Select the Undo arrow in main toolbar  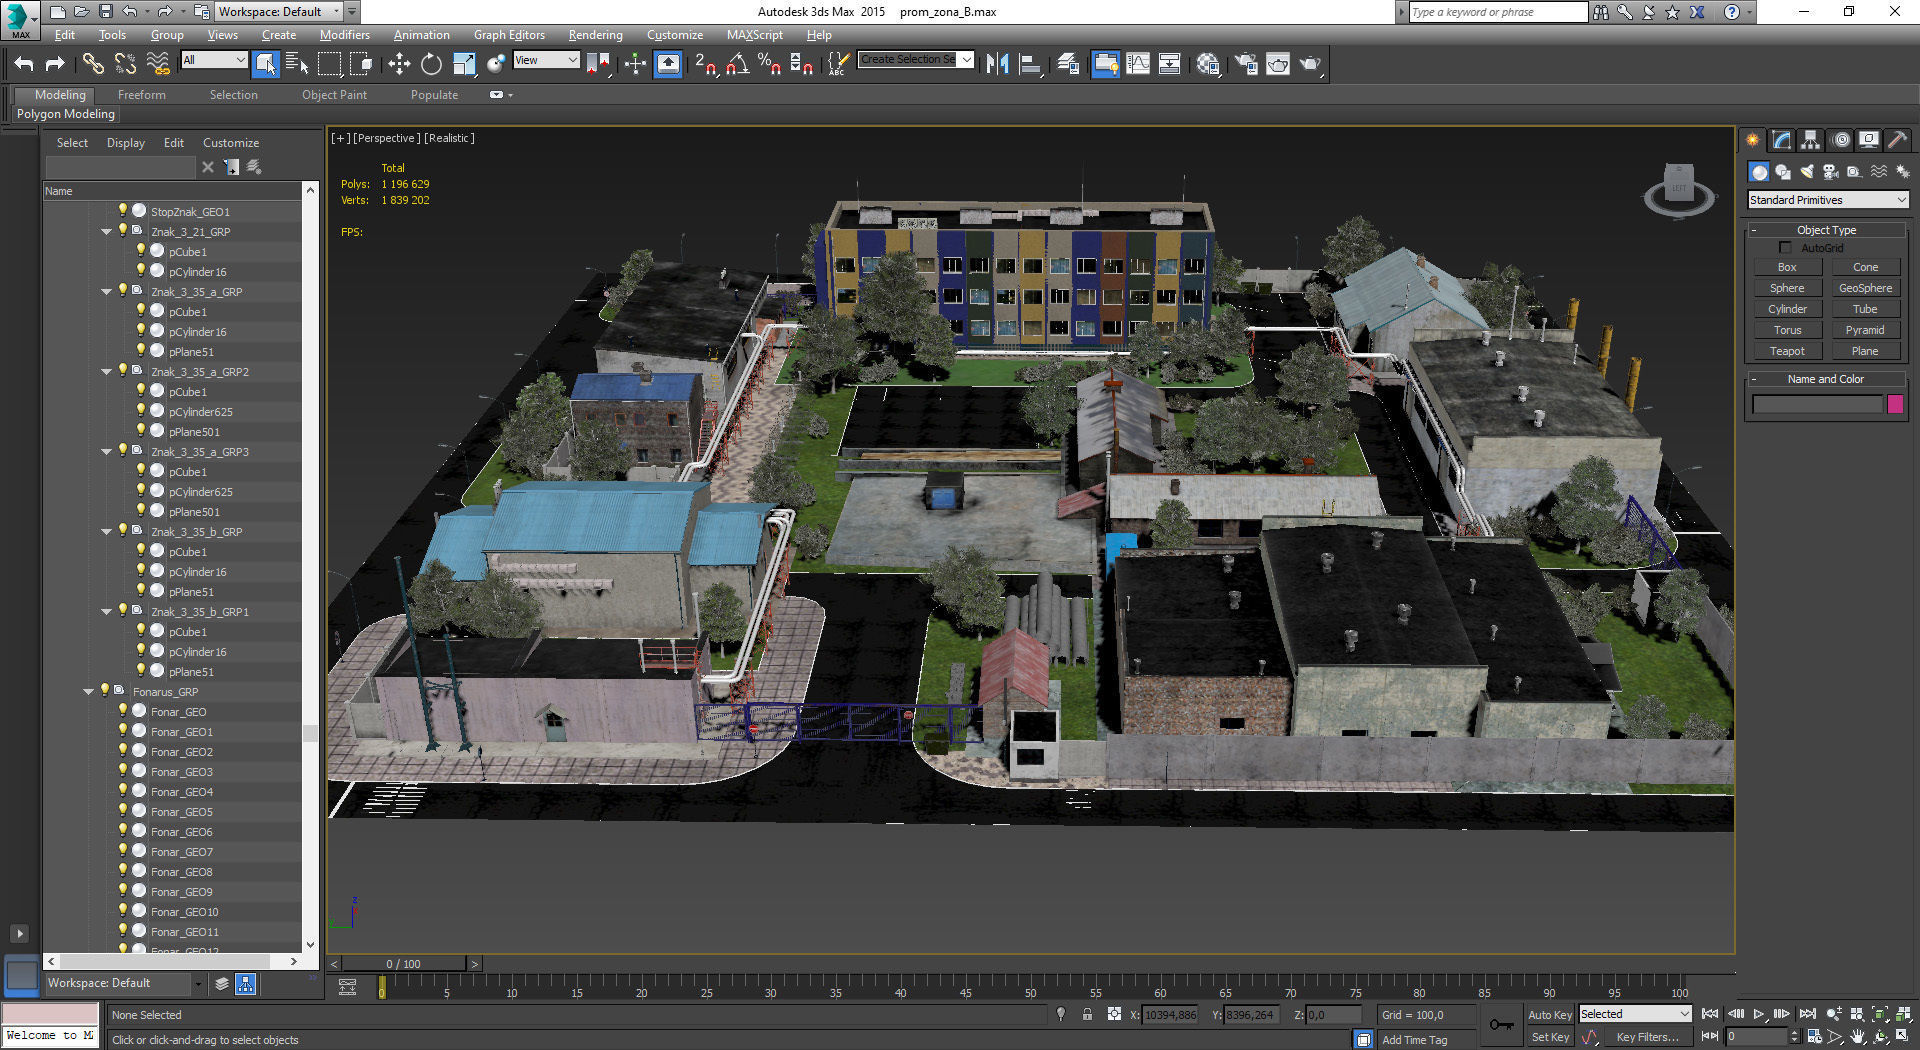pos(24,64)
